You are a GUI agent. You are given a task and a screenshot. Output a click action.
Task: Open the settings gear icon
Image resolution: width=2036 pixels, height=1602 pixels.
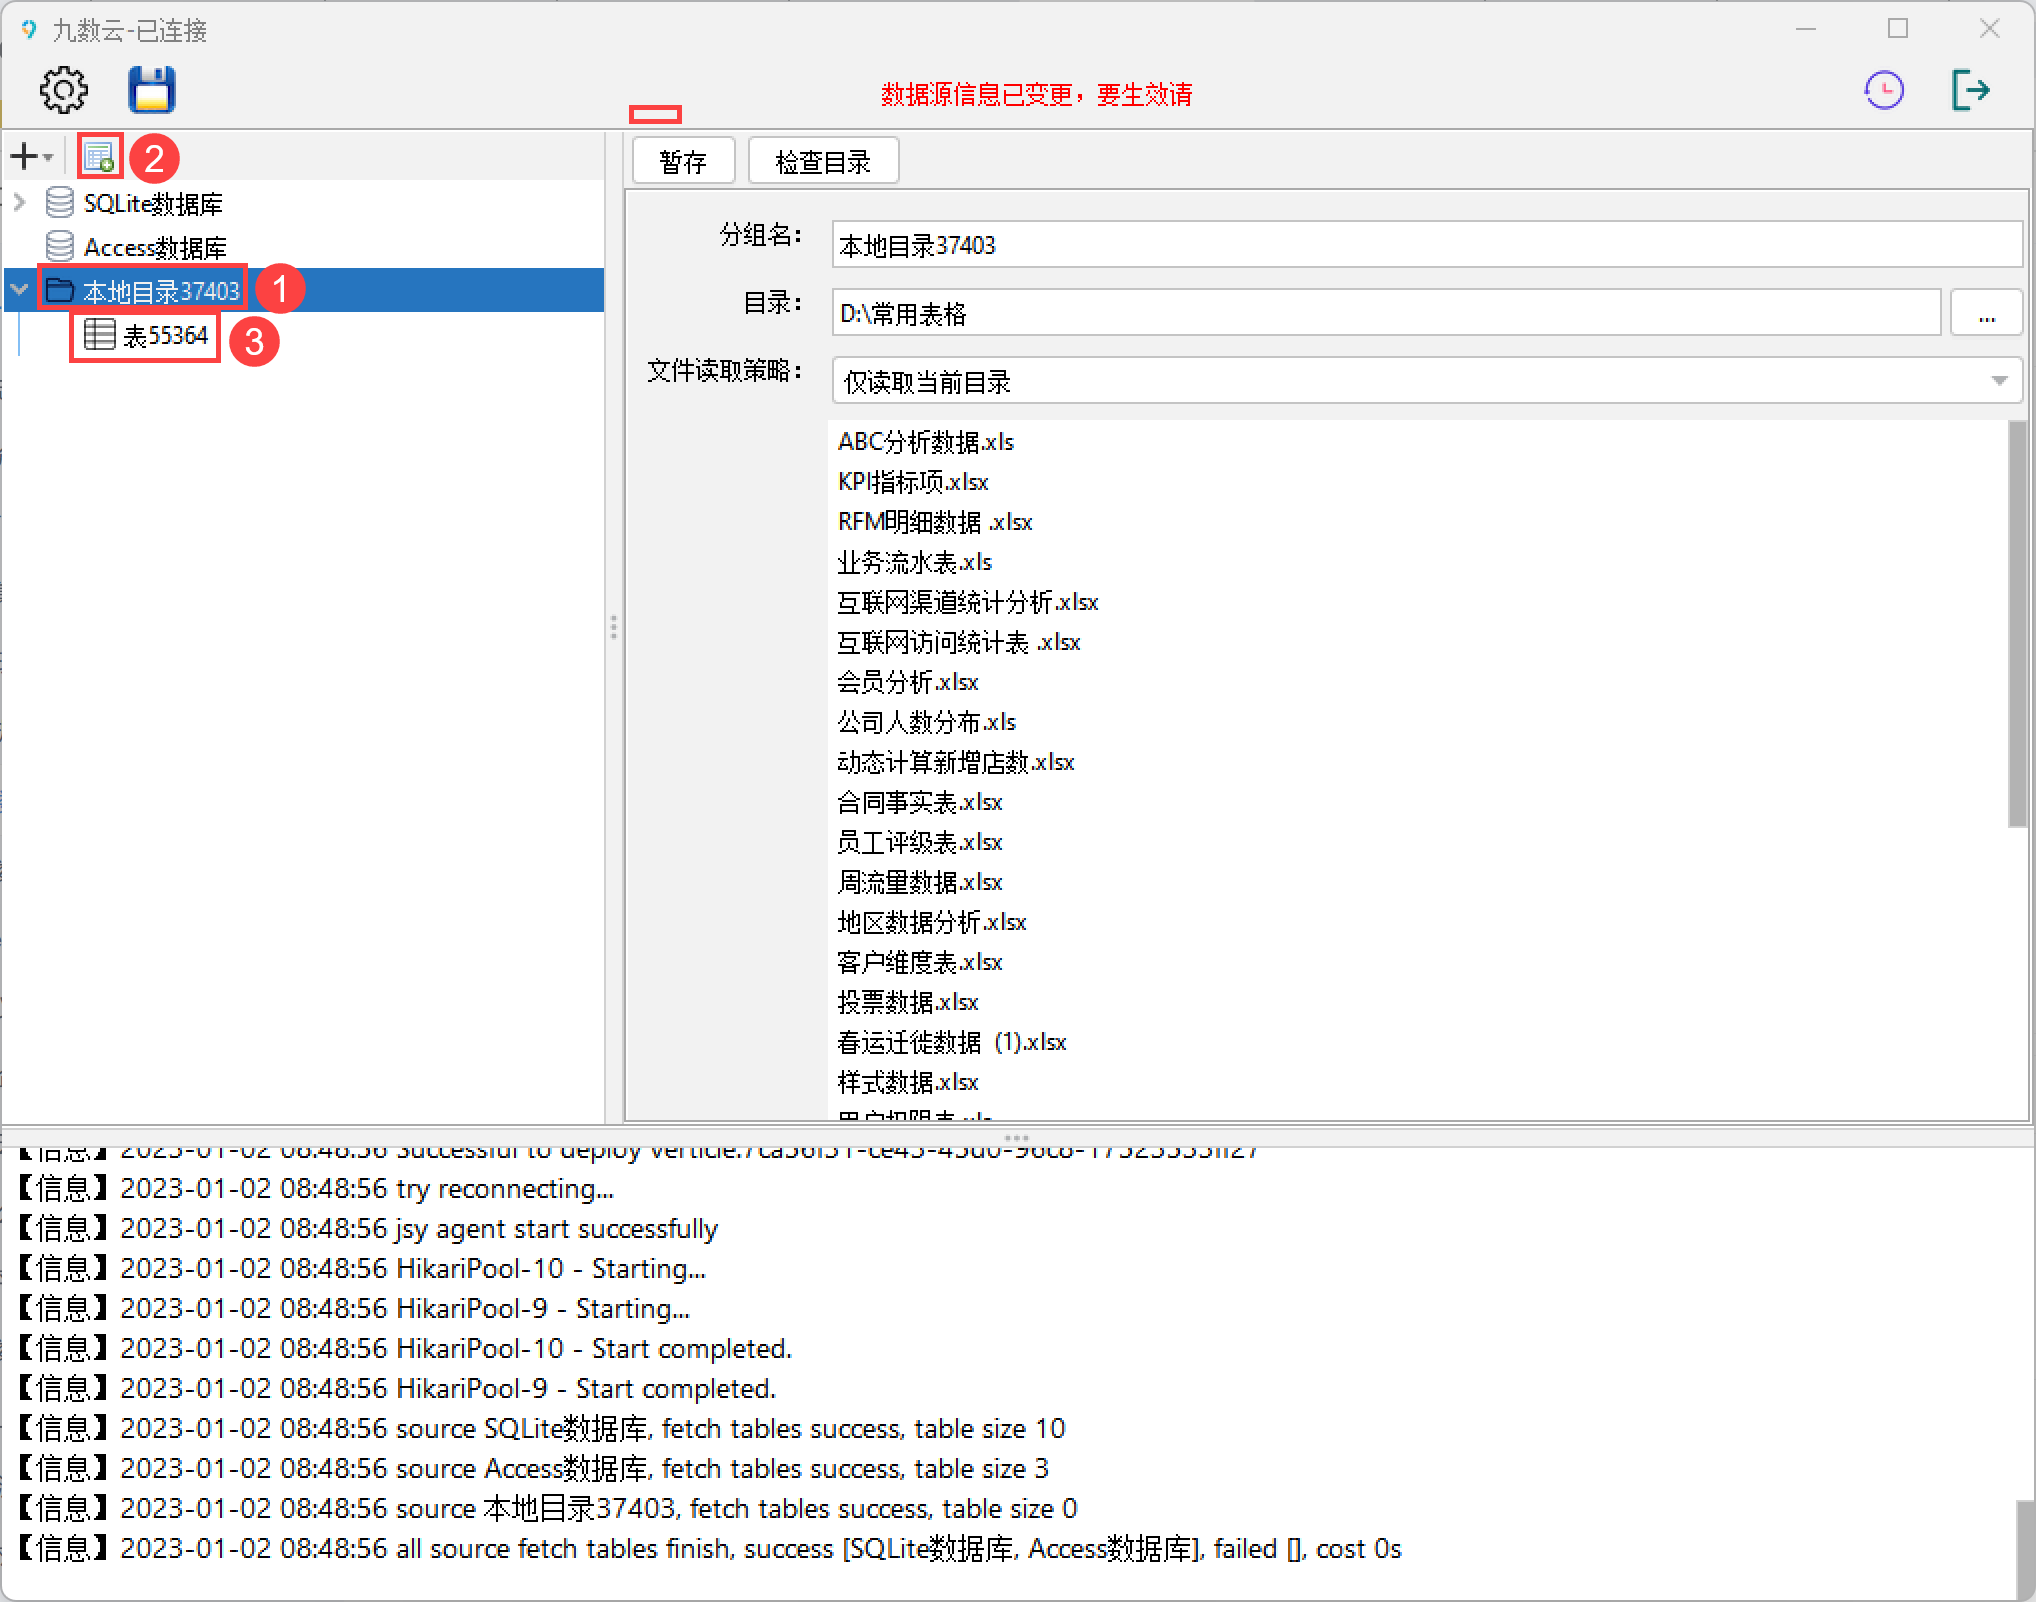pos(63,90)
